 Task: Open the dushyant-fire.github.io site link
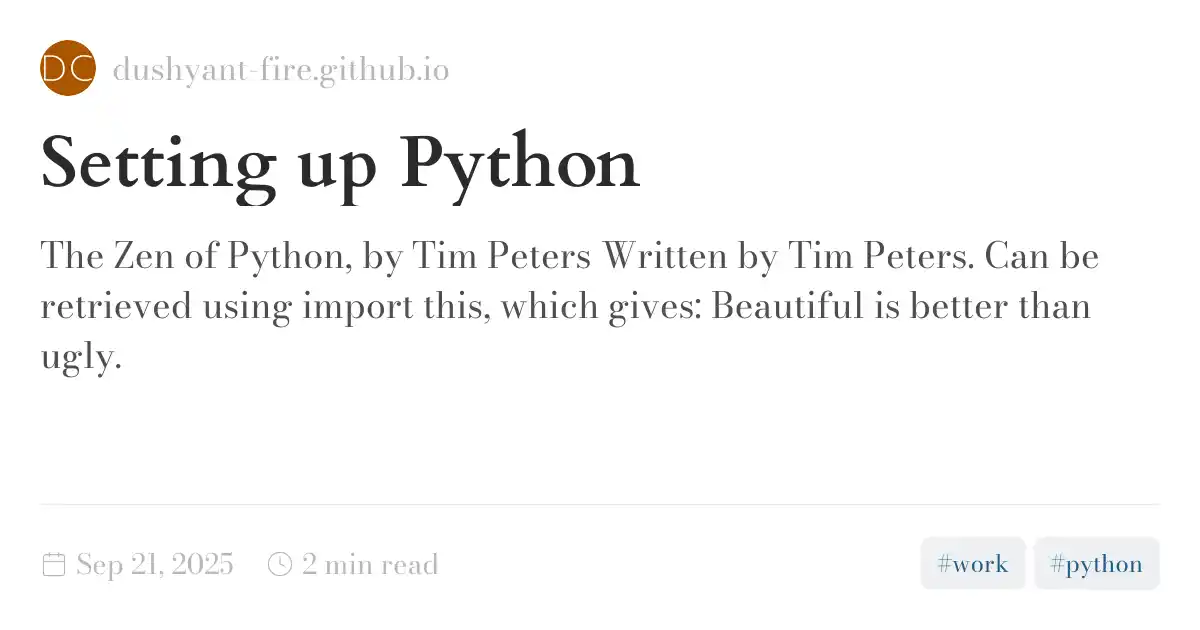coord(281,70)
